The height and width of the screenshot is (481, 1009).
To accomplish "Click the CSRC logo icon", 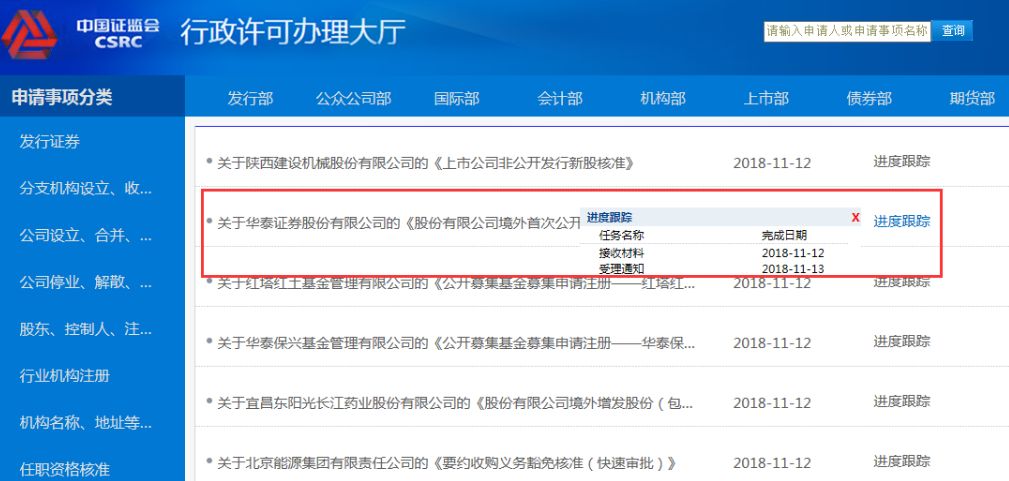I will pyautogui.click(x=29, y=34).
